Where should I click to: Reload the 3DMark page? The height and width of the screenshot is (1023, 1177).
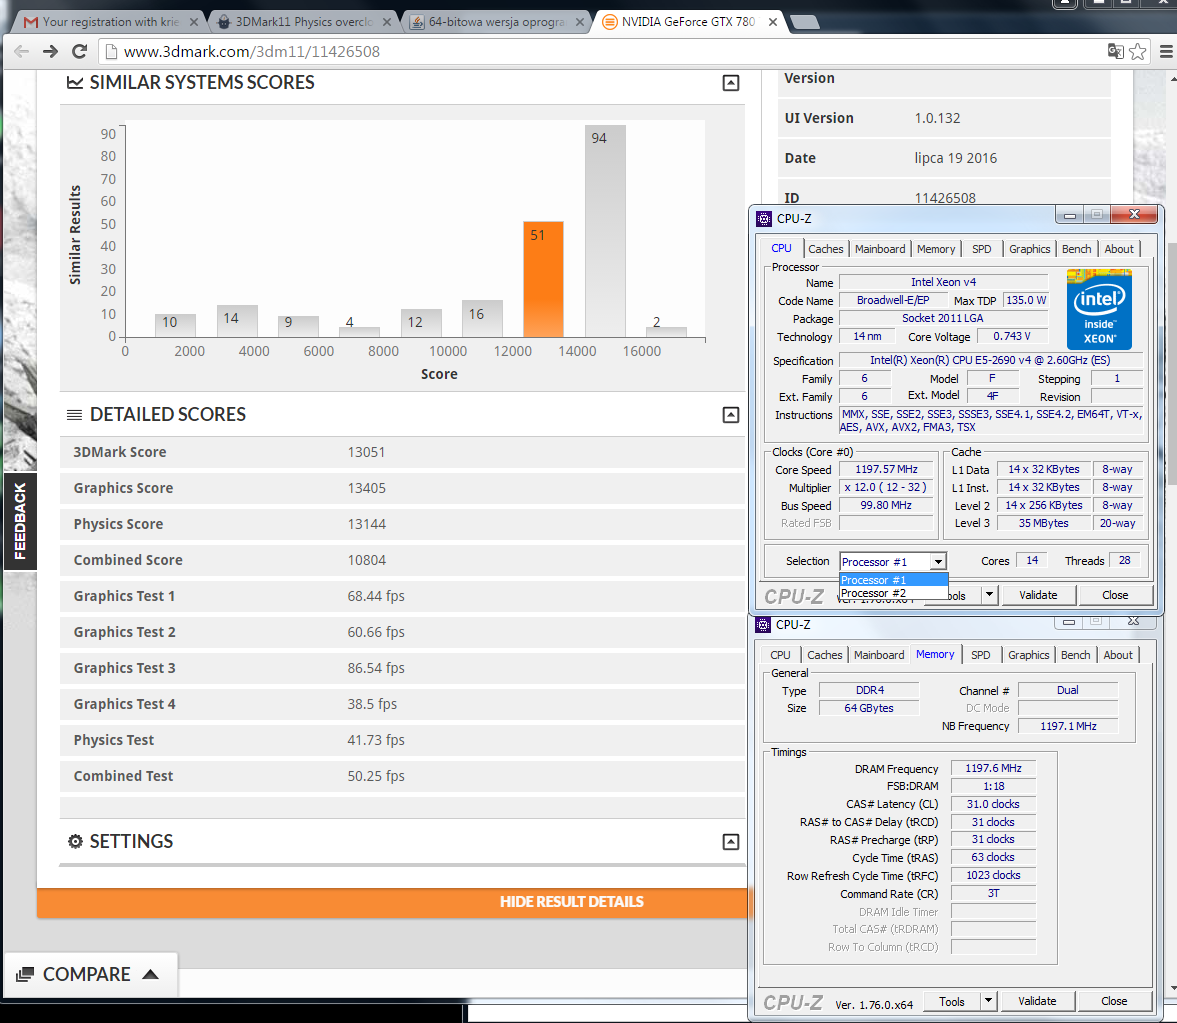click(79, 51)
